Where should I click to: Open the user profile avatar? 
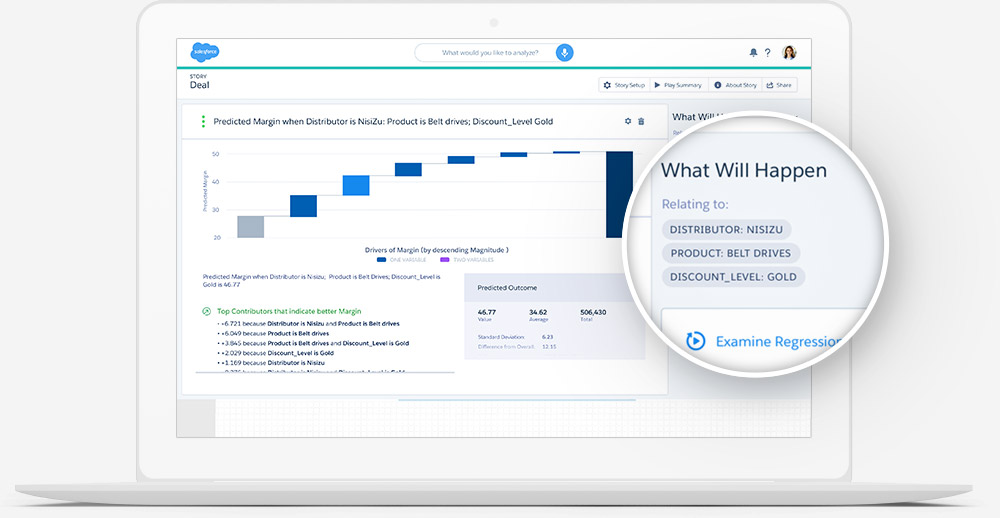(789, 53)
